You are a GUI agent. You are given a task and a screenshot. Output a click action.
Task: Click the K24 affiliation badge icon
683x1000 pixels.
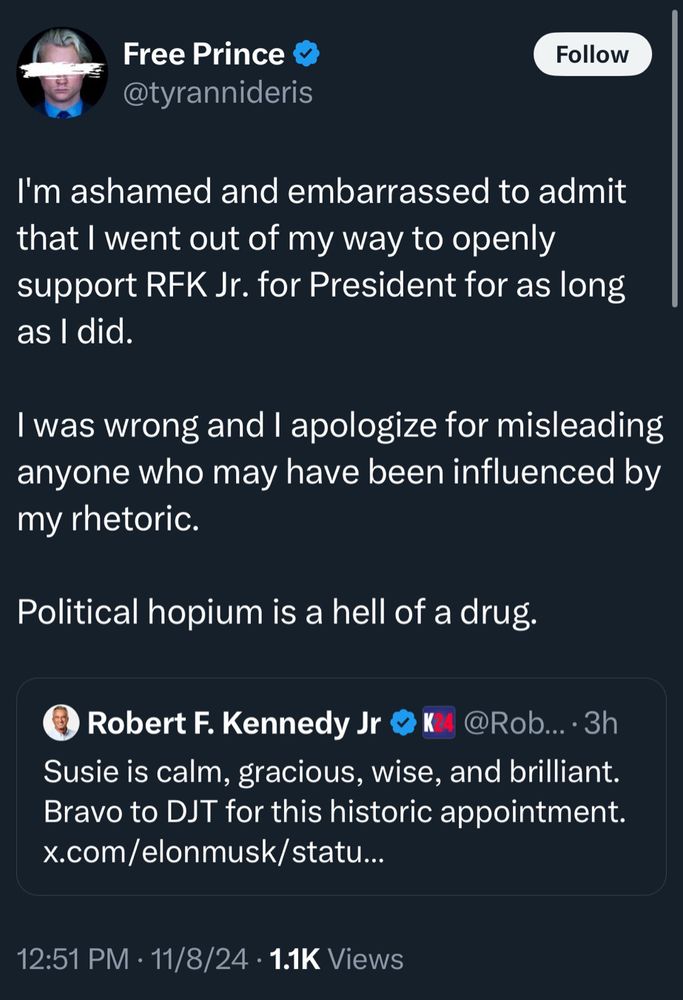[439, 723]
